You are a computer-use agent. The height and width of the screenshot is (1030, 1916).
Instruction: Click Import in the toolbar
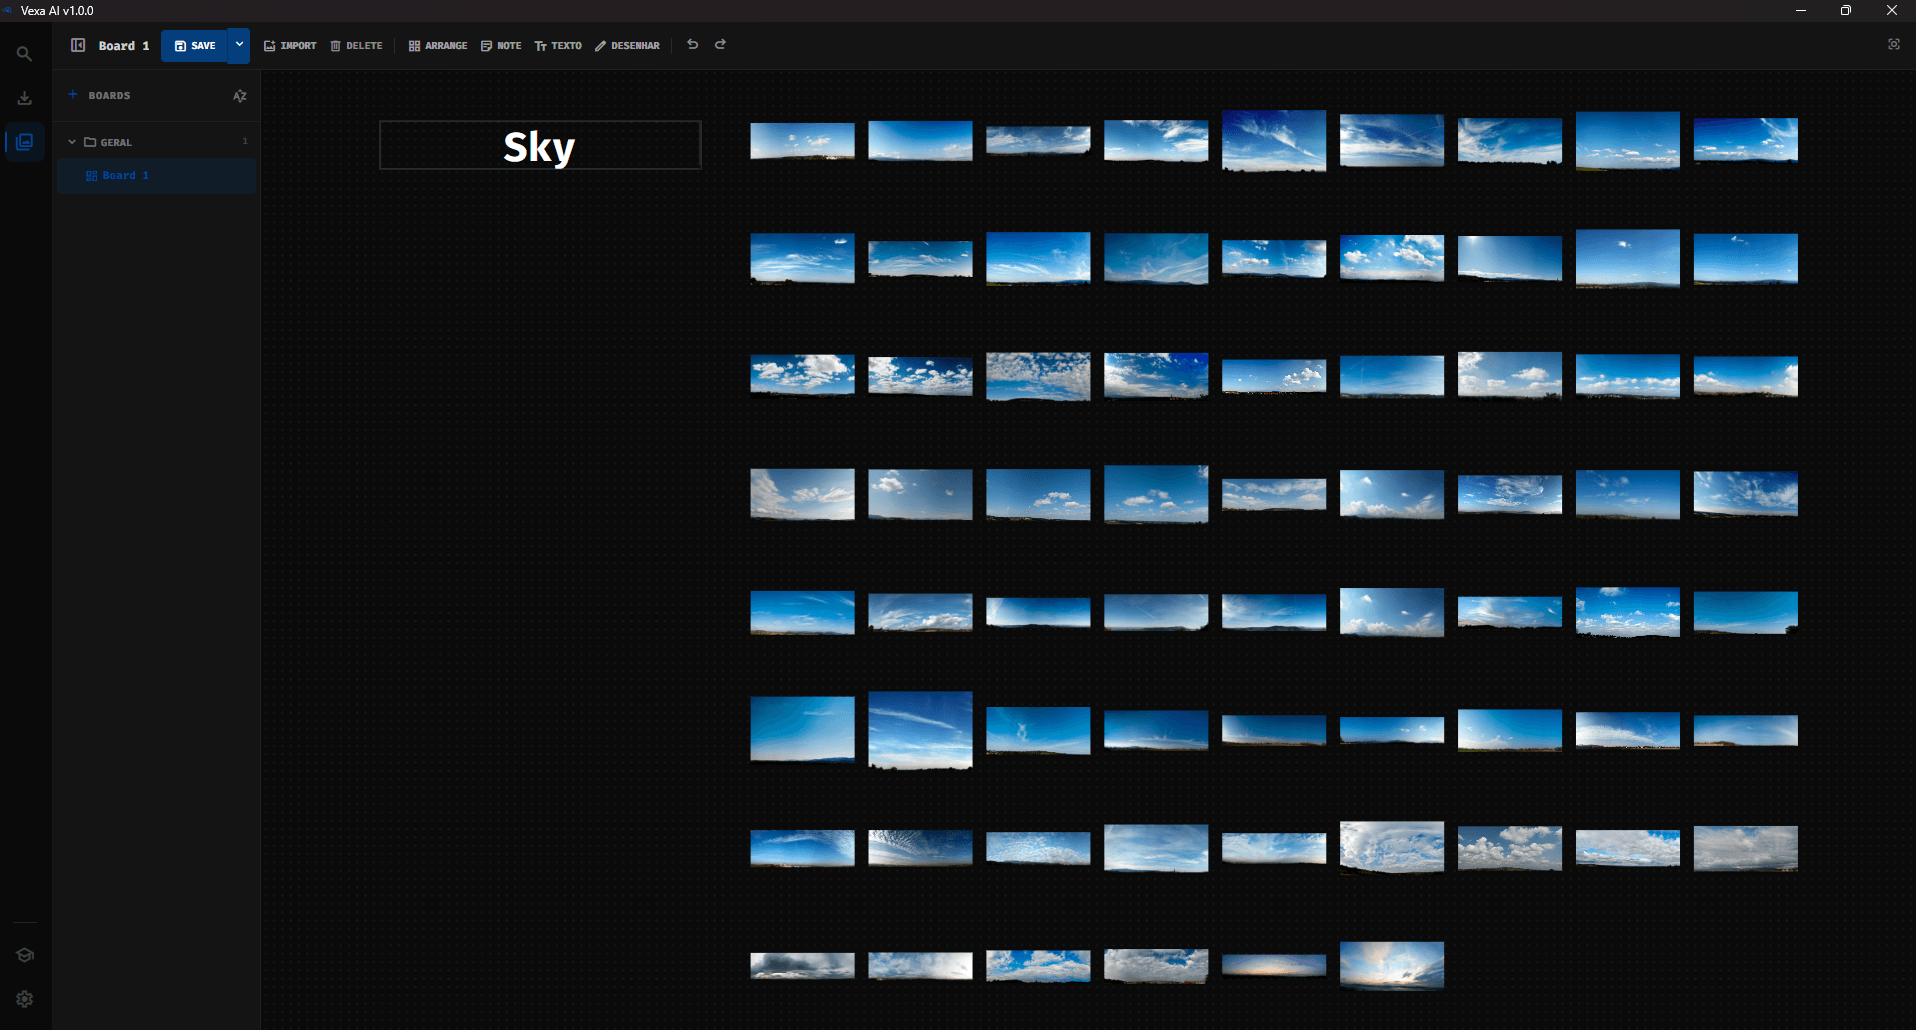tap(290, 46)
